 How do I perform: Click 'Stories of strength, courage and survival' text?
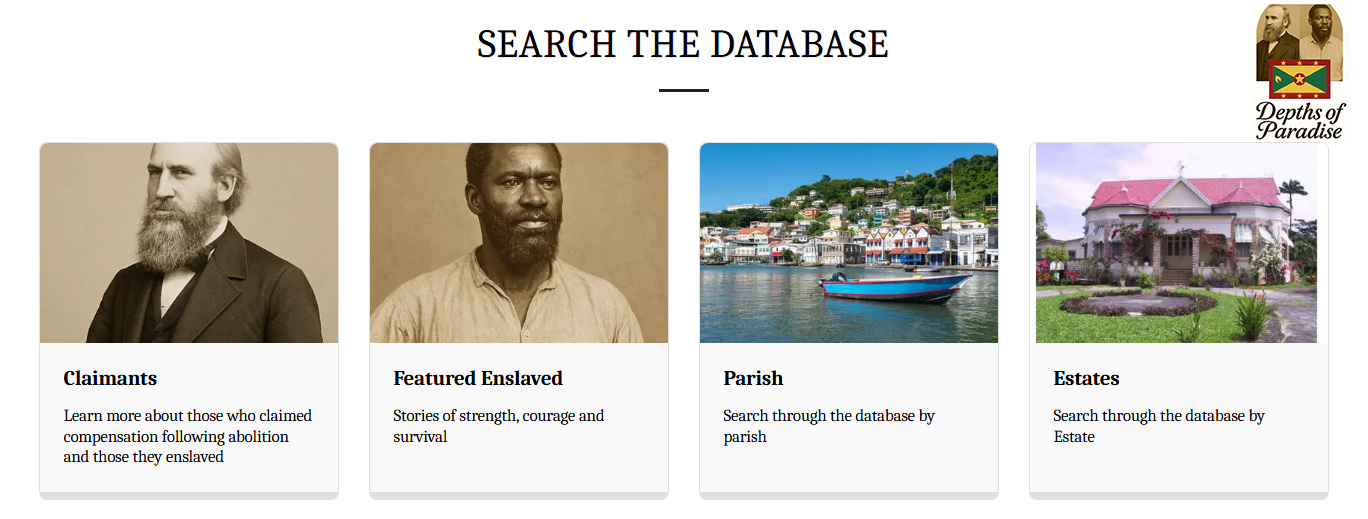498,426
